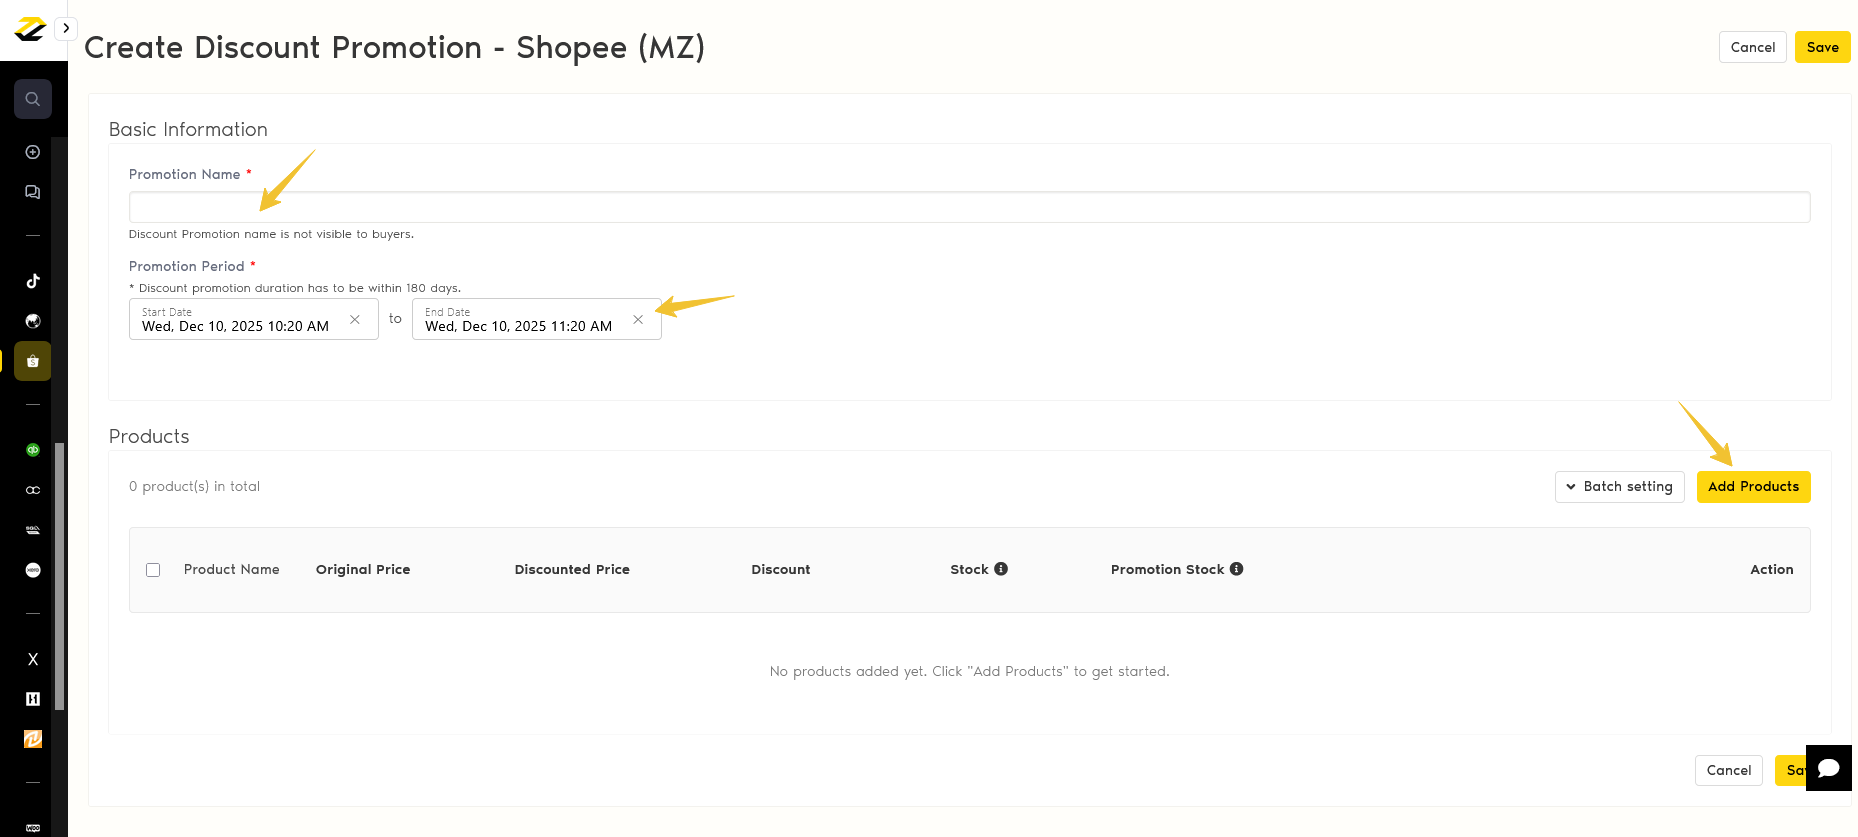
Task: Click the plus circle add icon in sidebar
Action: pos(33,152)
